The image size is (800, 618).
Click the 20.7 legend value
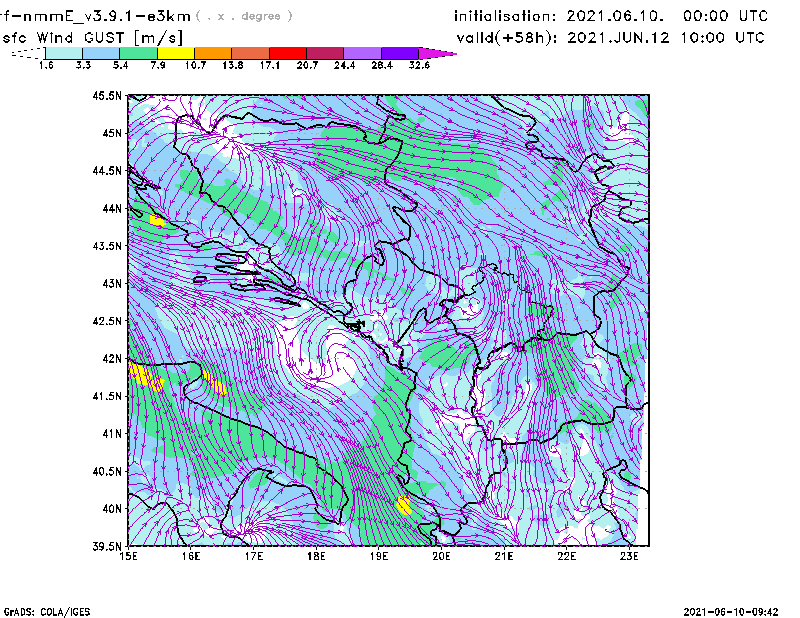pos(307,65)
